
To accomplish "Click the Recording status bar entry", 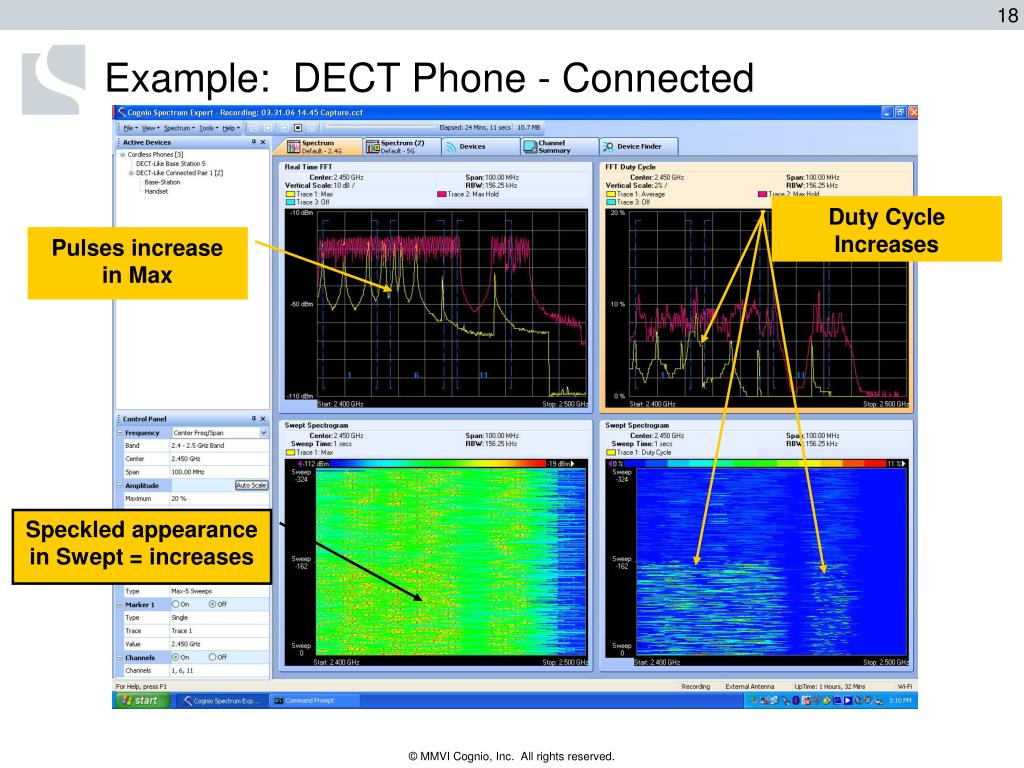I will click(x=696, y=686).
